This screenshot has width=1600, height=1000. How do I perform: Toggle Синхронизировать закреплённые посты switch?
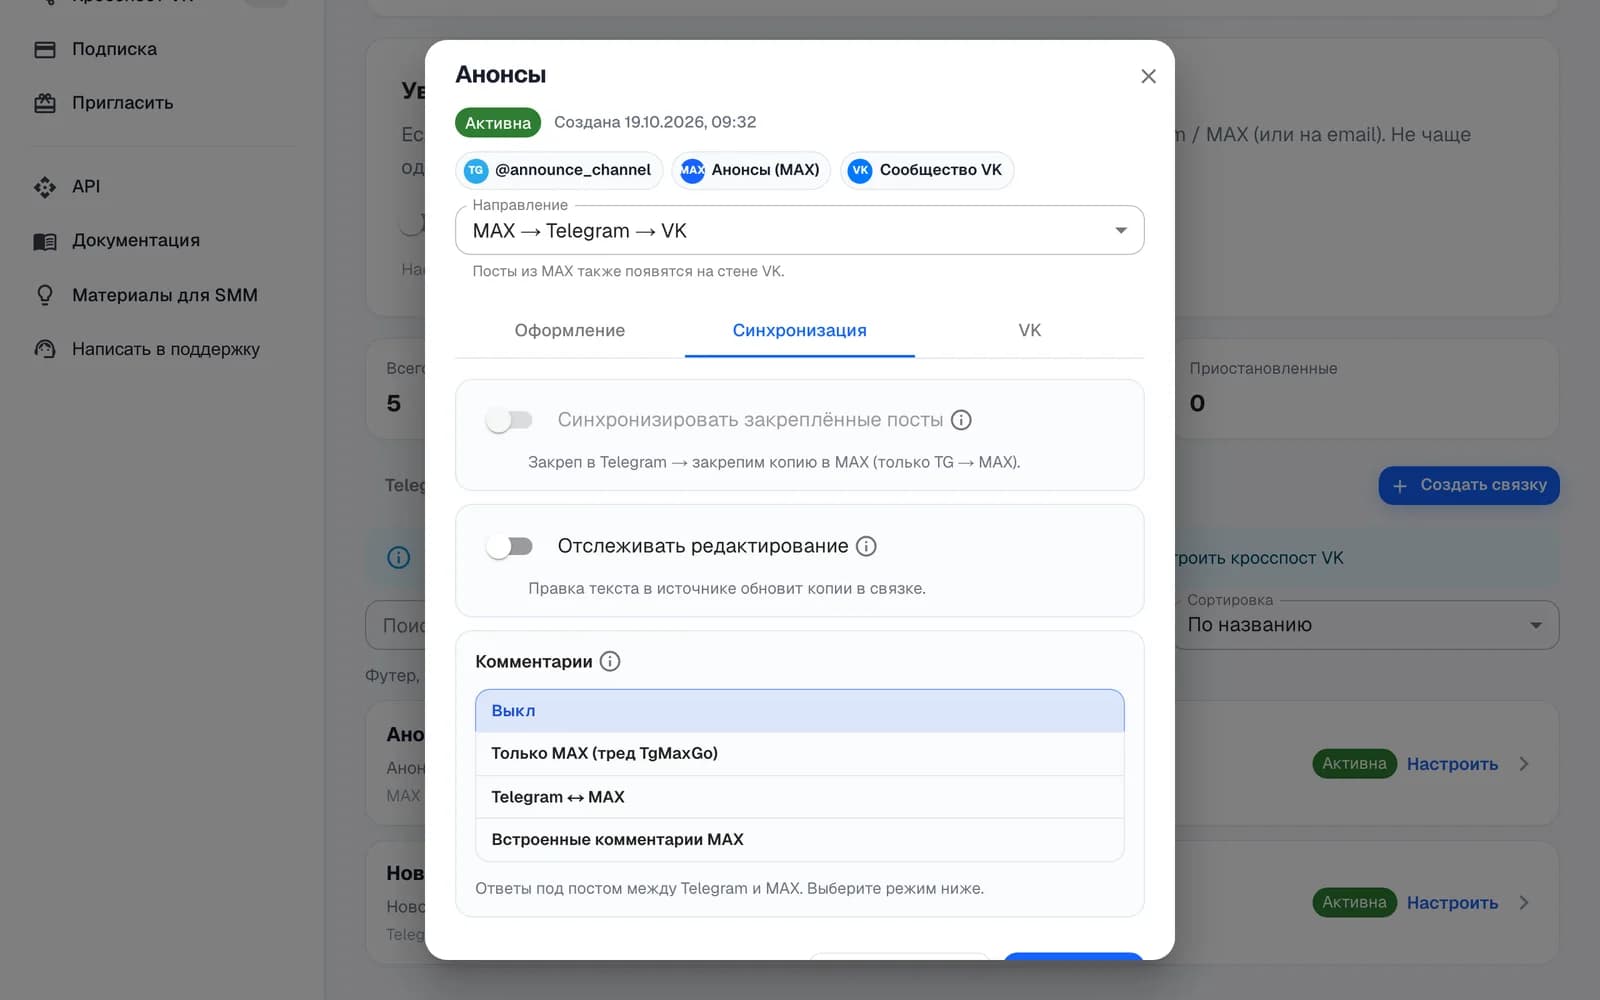509,420
